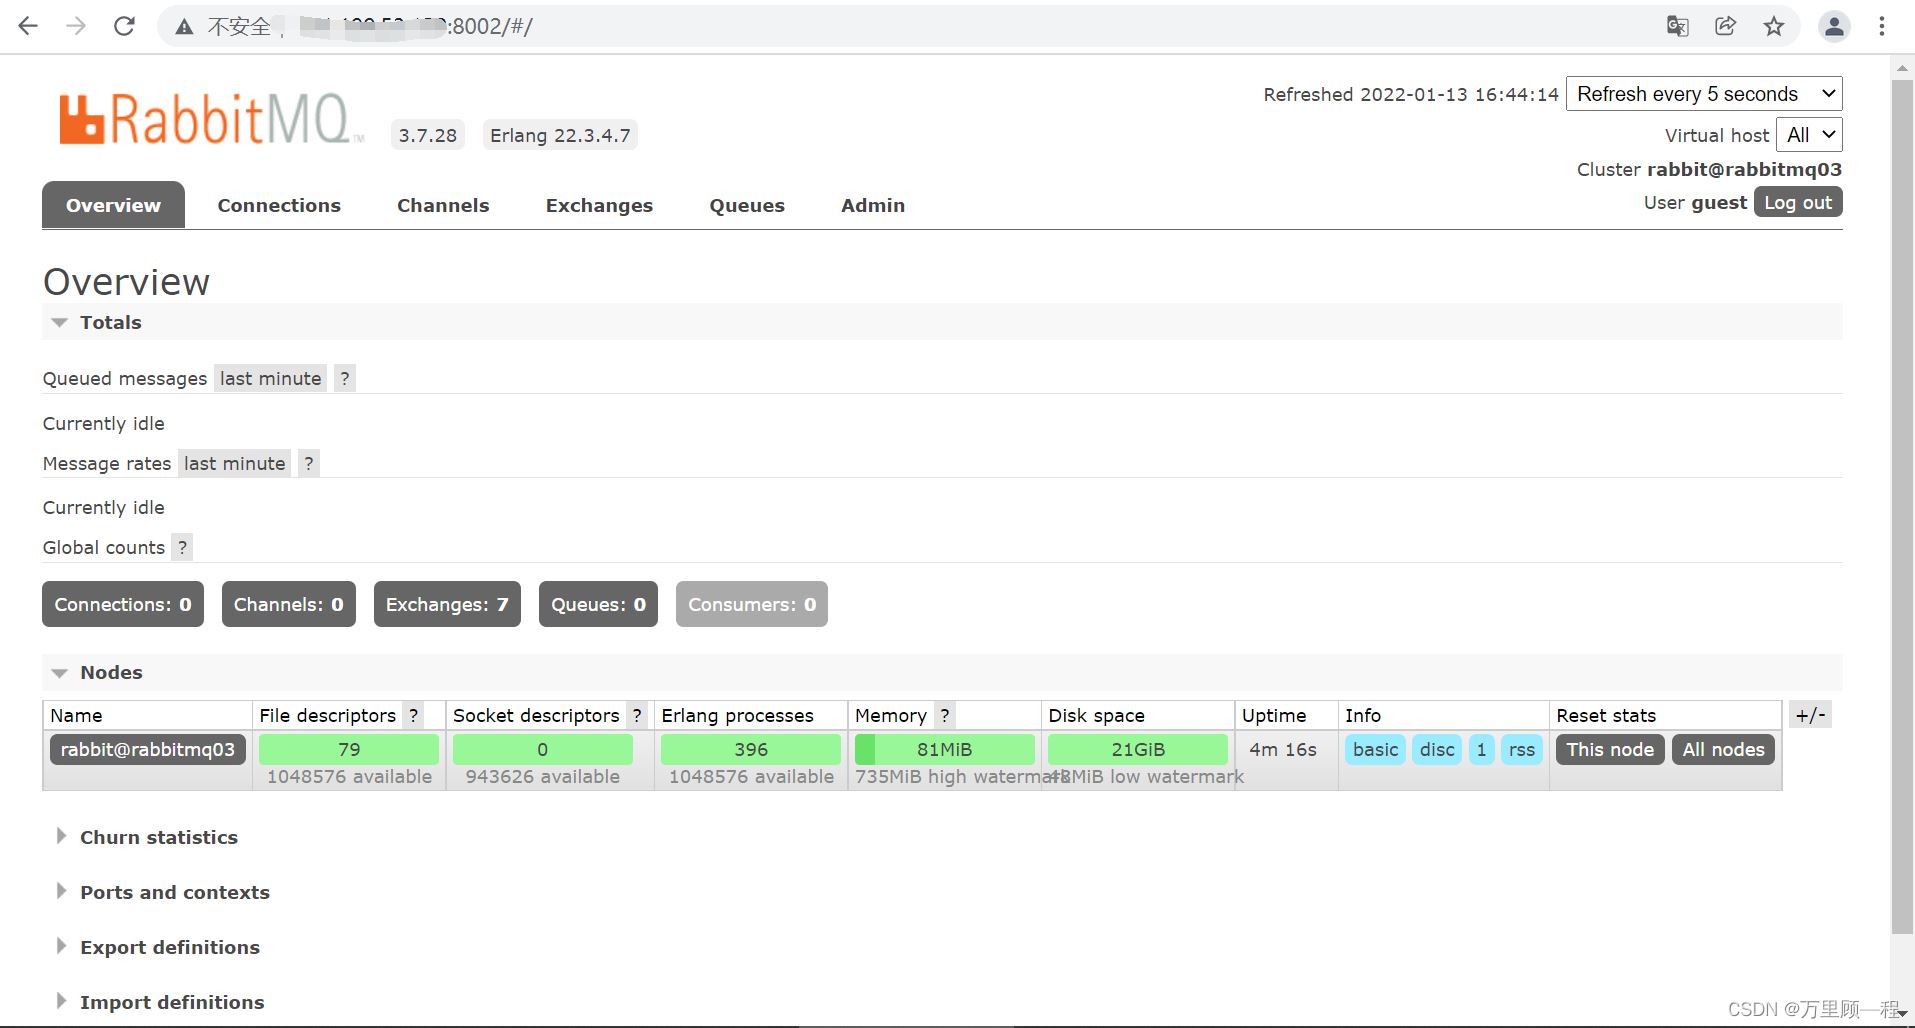The width and height of the screenshot is (1915, 1028).
Task: Go forward with browser forward arrow
Action: (76, 26)
